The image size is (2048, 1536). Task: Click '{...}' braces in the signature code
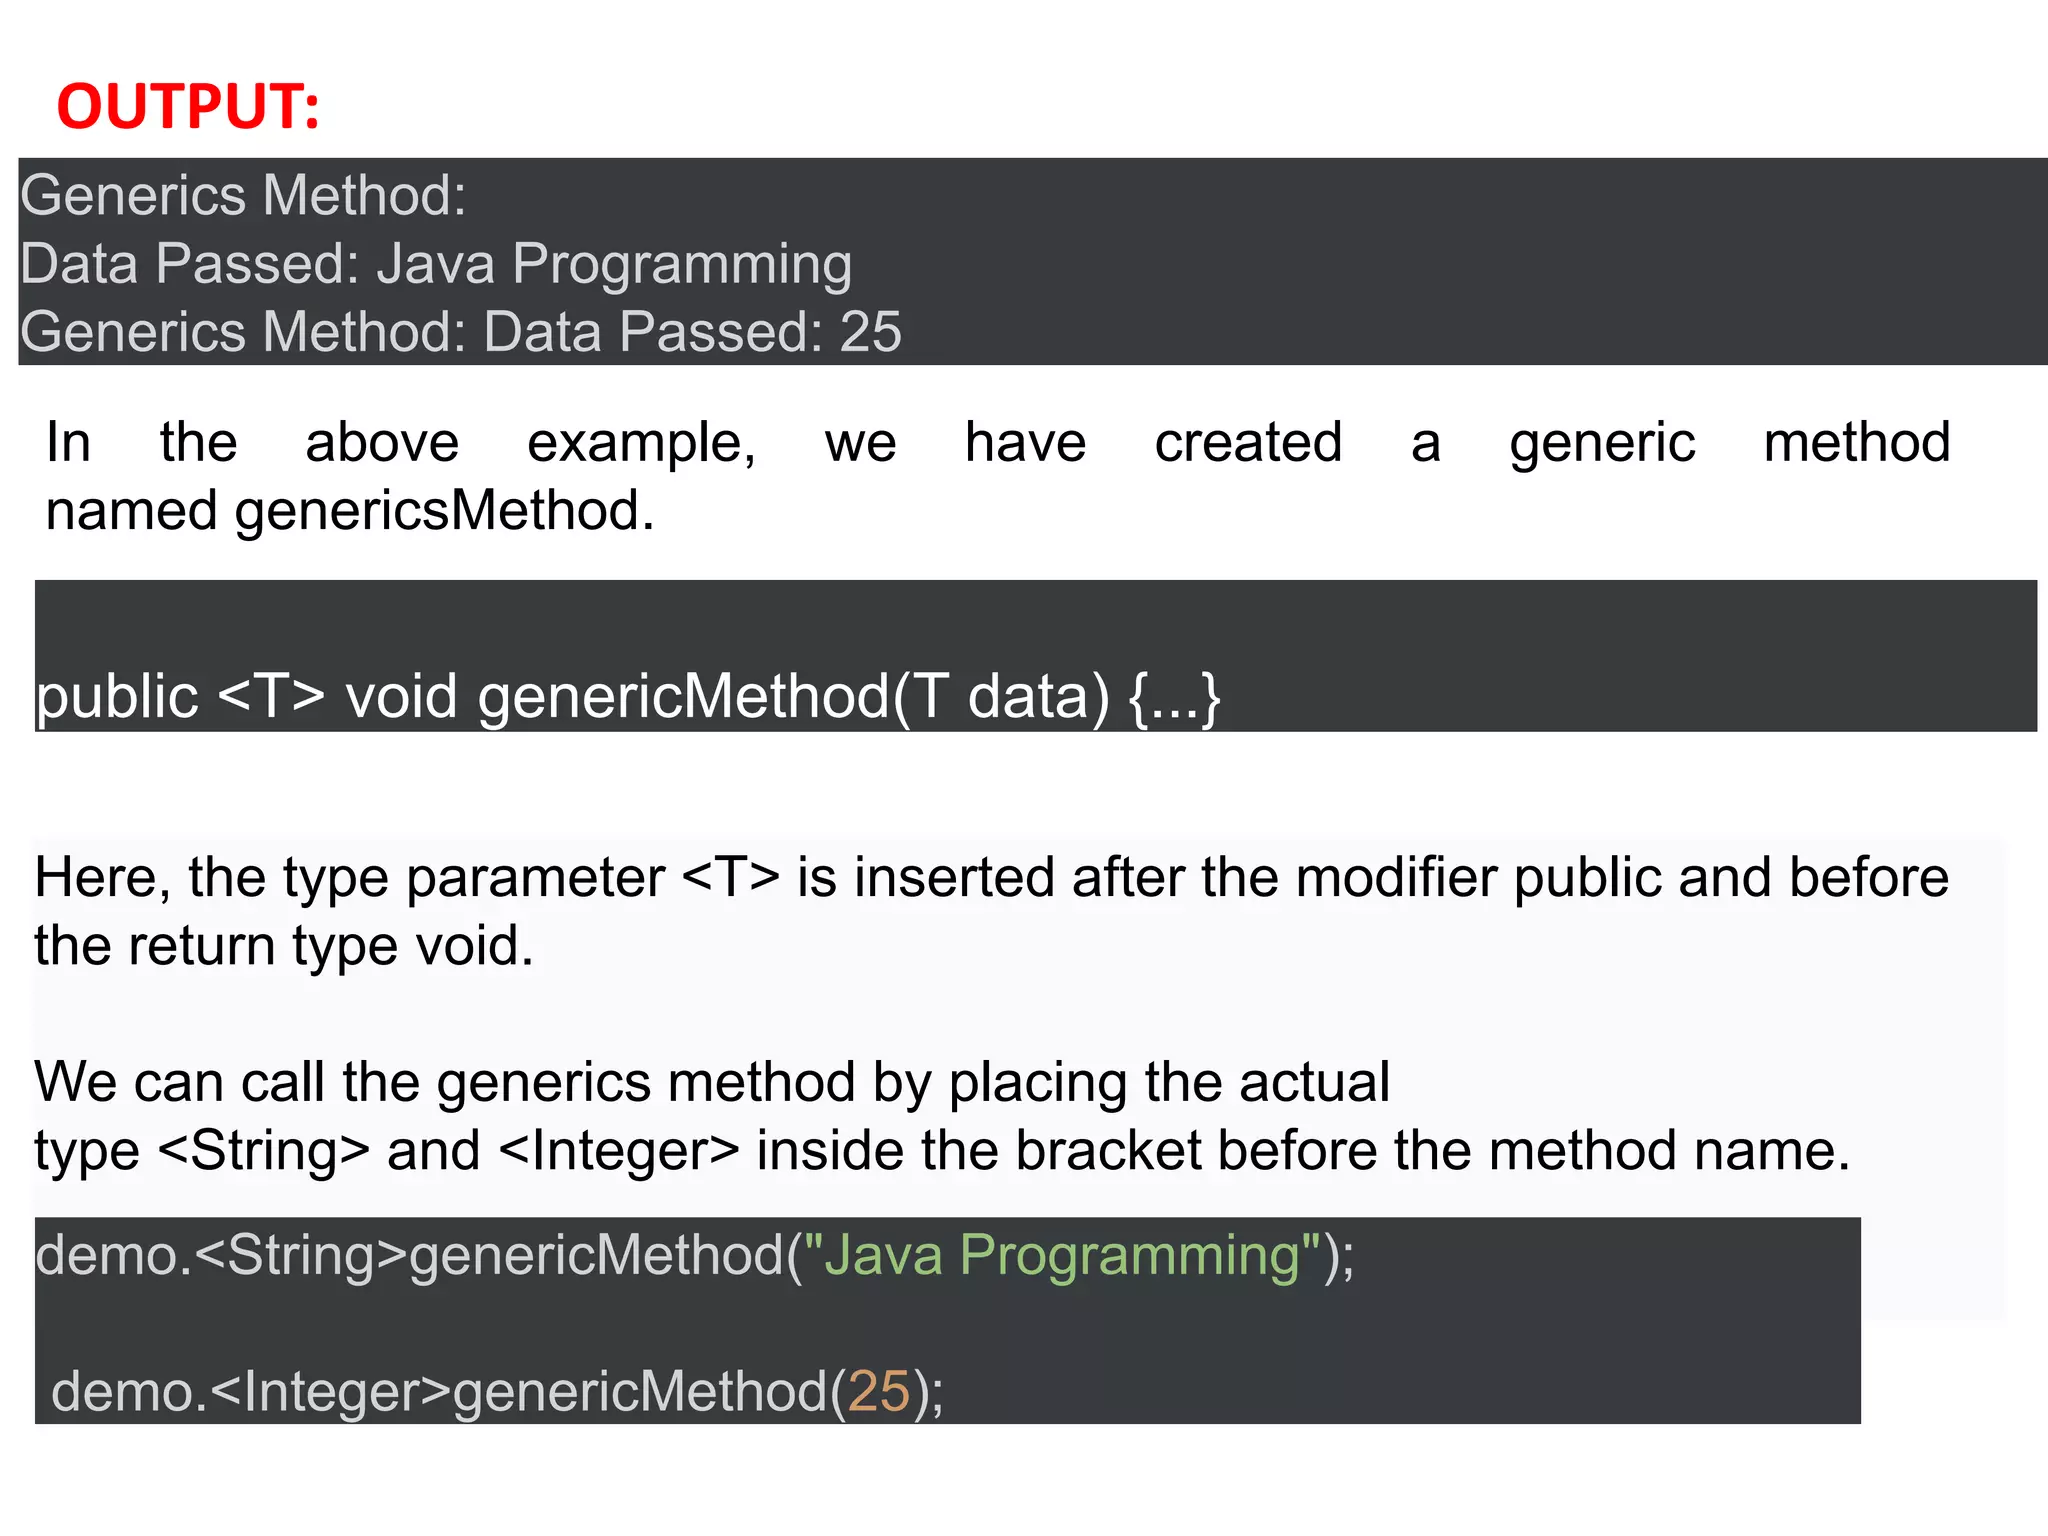click(1174, 698)
